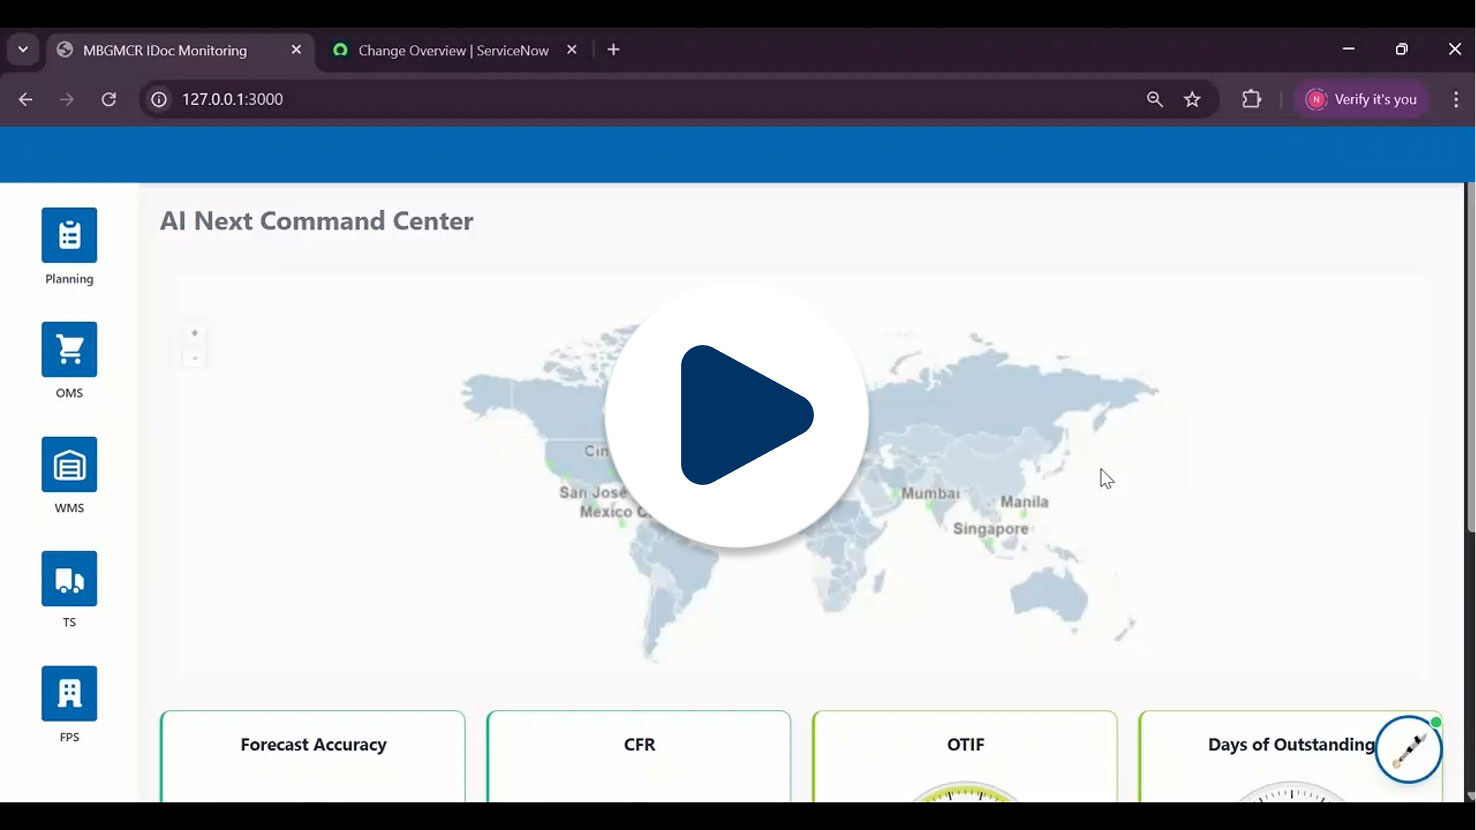
Task: Select the Days of Outstanding card
Action: point(1291,756)
